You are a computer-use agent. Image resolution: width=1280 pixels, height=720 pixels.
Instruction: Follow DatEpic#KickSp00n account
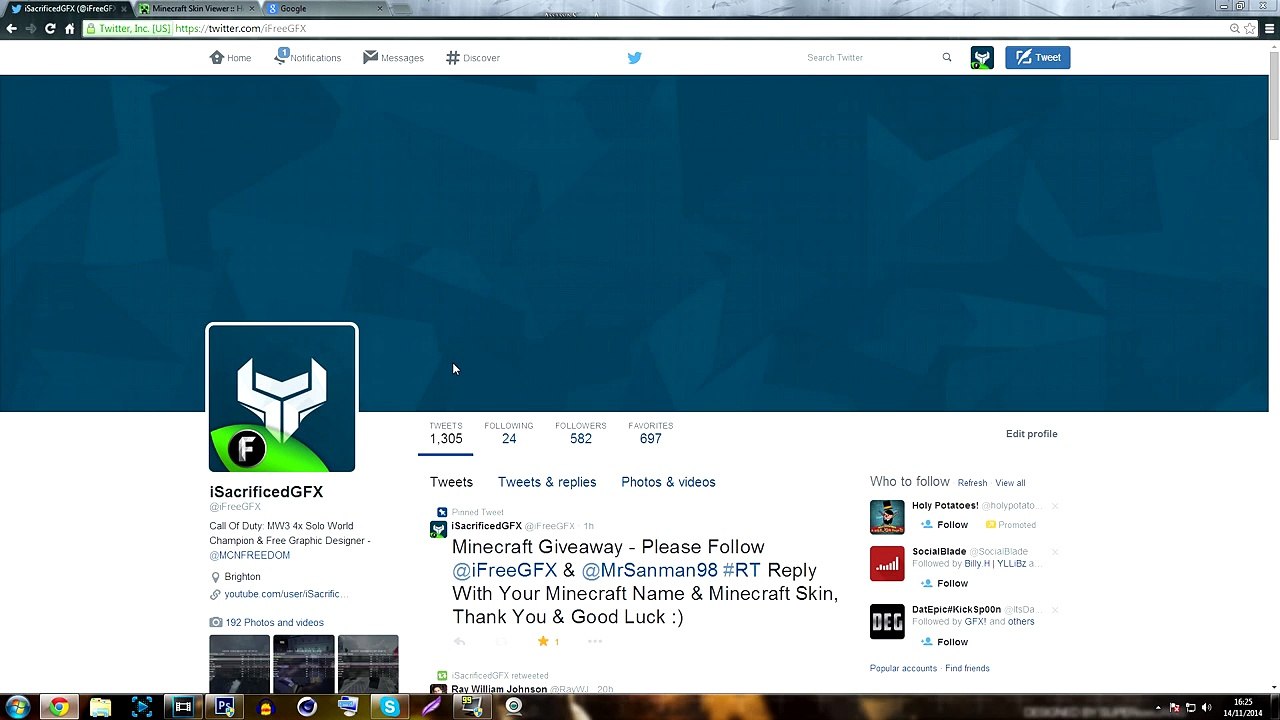[945, 642]
